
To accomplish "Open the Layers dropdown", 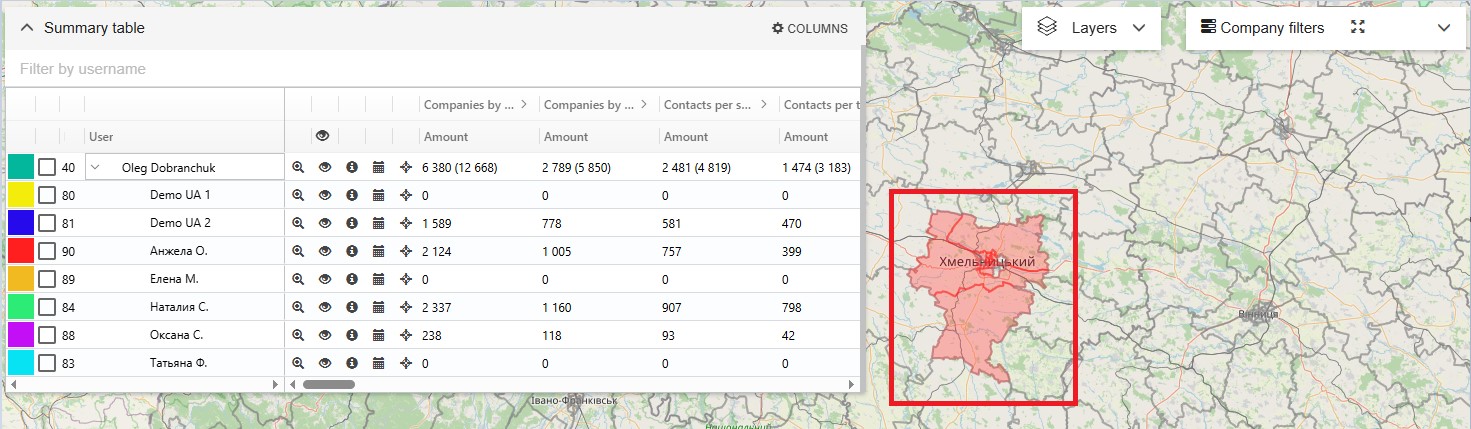I will pos(1091,28).
